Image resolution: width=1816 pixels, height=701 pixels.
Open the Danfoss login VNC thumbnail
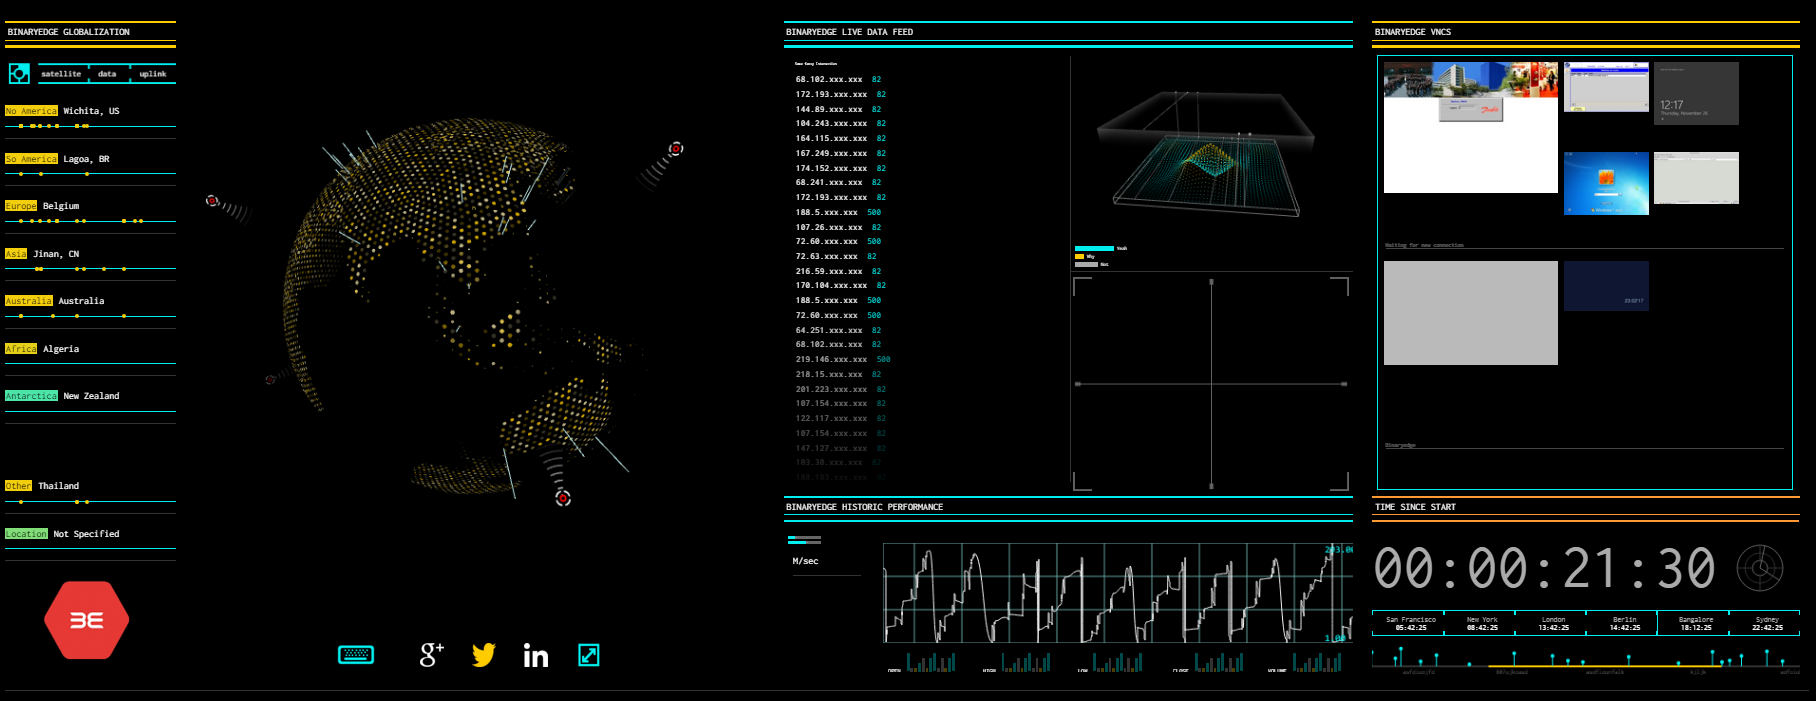1471,127
